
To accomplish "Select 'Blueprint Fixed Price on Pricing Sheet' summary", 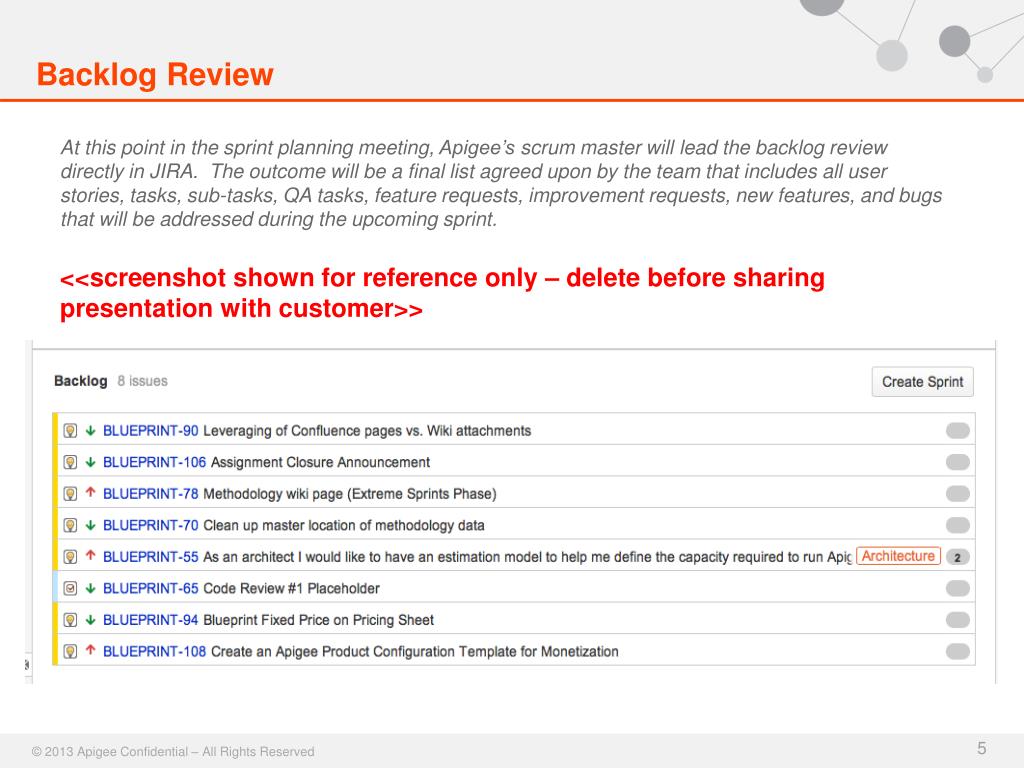I will 319,620.
